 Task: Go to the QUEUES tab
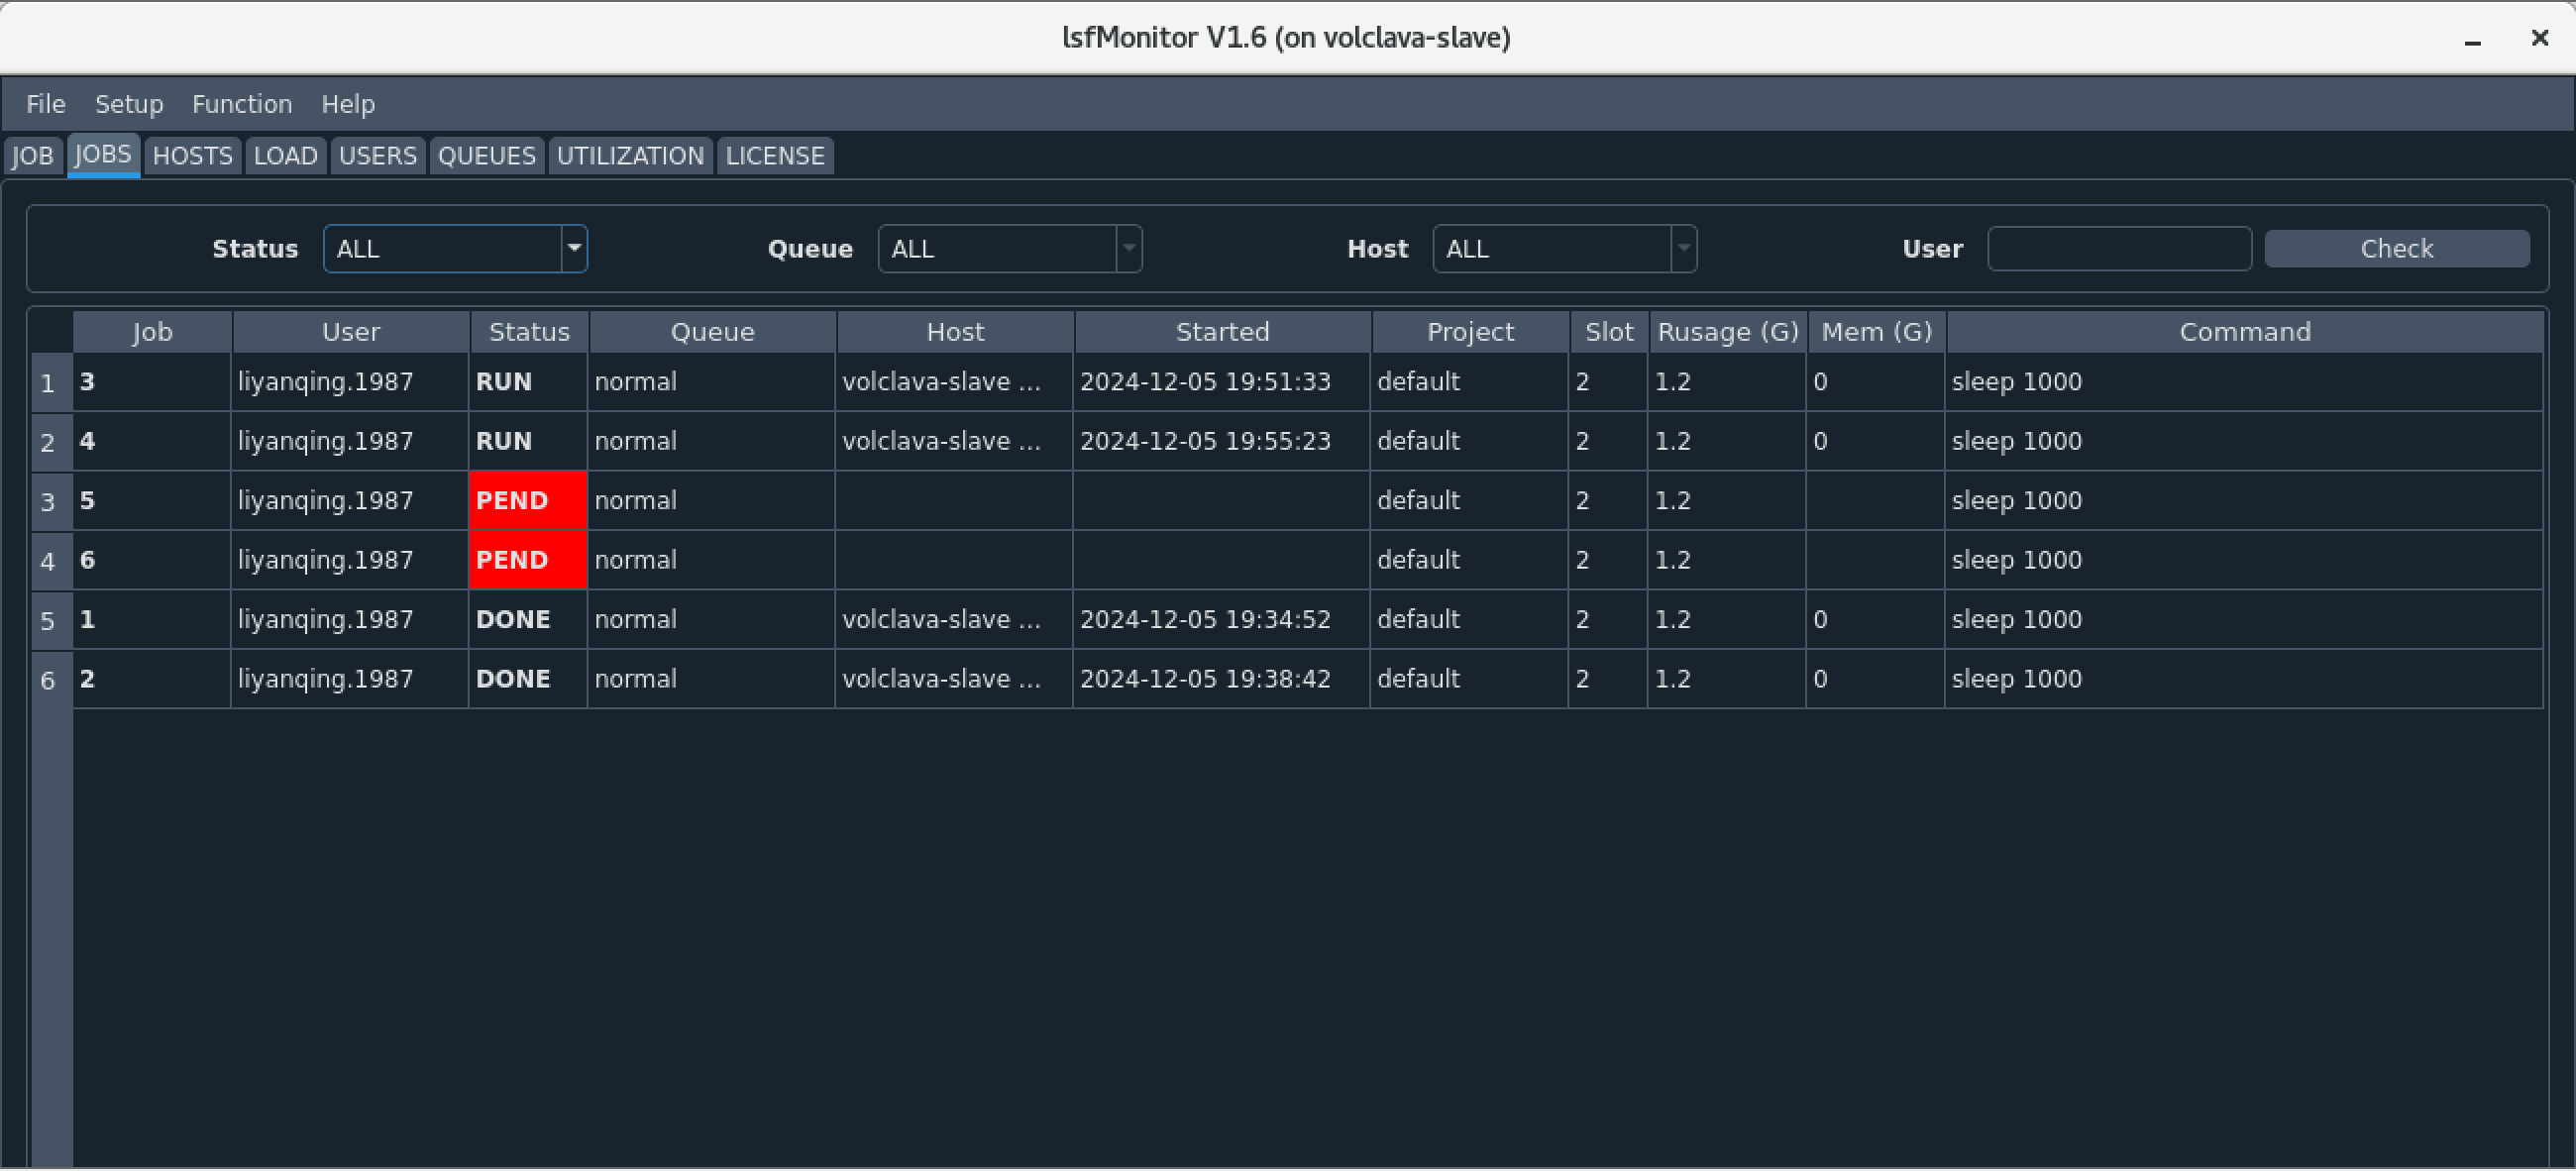point(486,156)
